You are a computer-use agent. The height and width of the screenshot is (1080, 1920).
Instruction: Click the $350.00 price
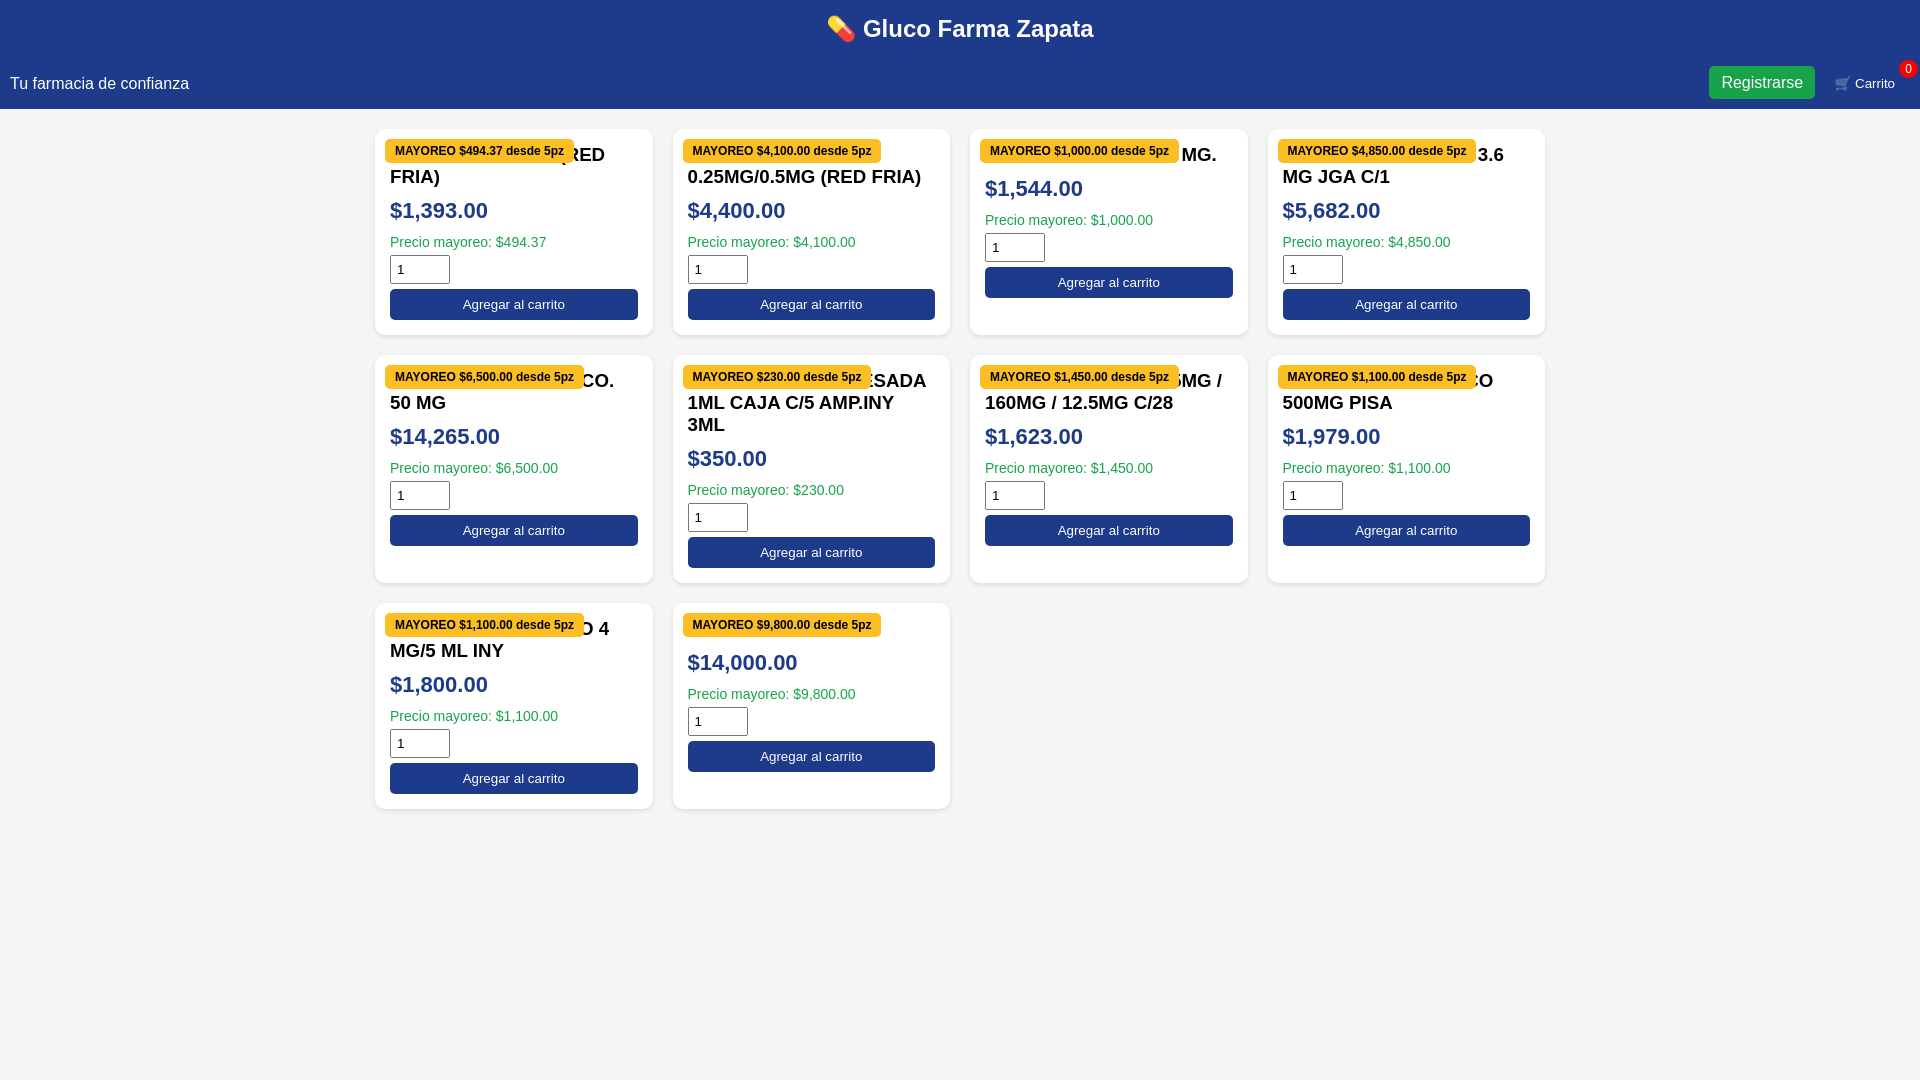[727, 459]
